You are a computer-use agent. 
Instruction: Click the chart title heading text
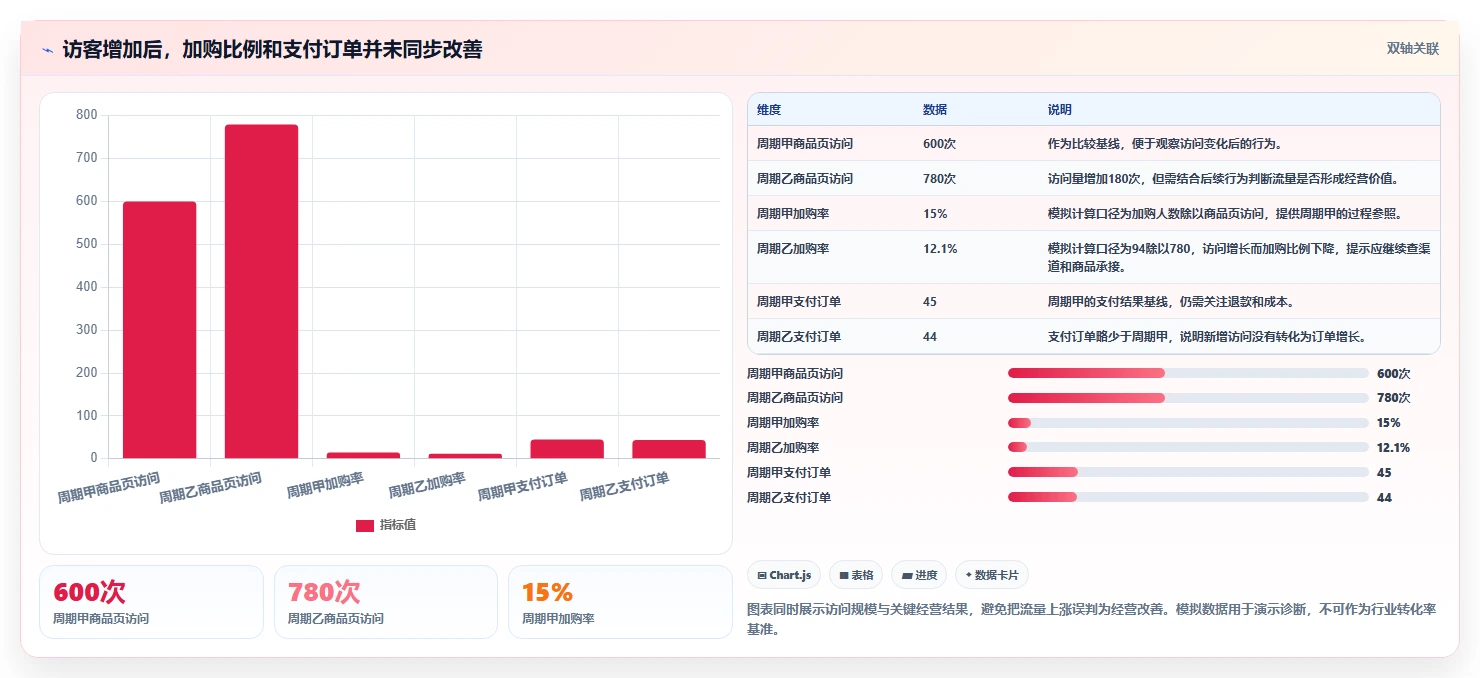272,50
